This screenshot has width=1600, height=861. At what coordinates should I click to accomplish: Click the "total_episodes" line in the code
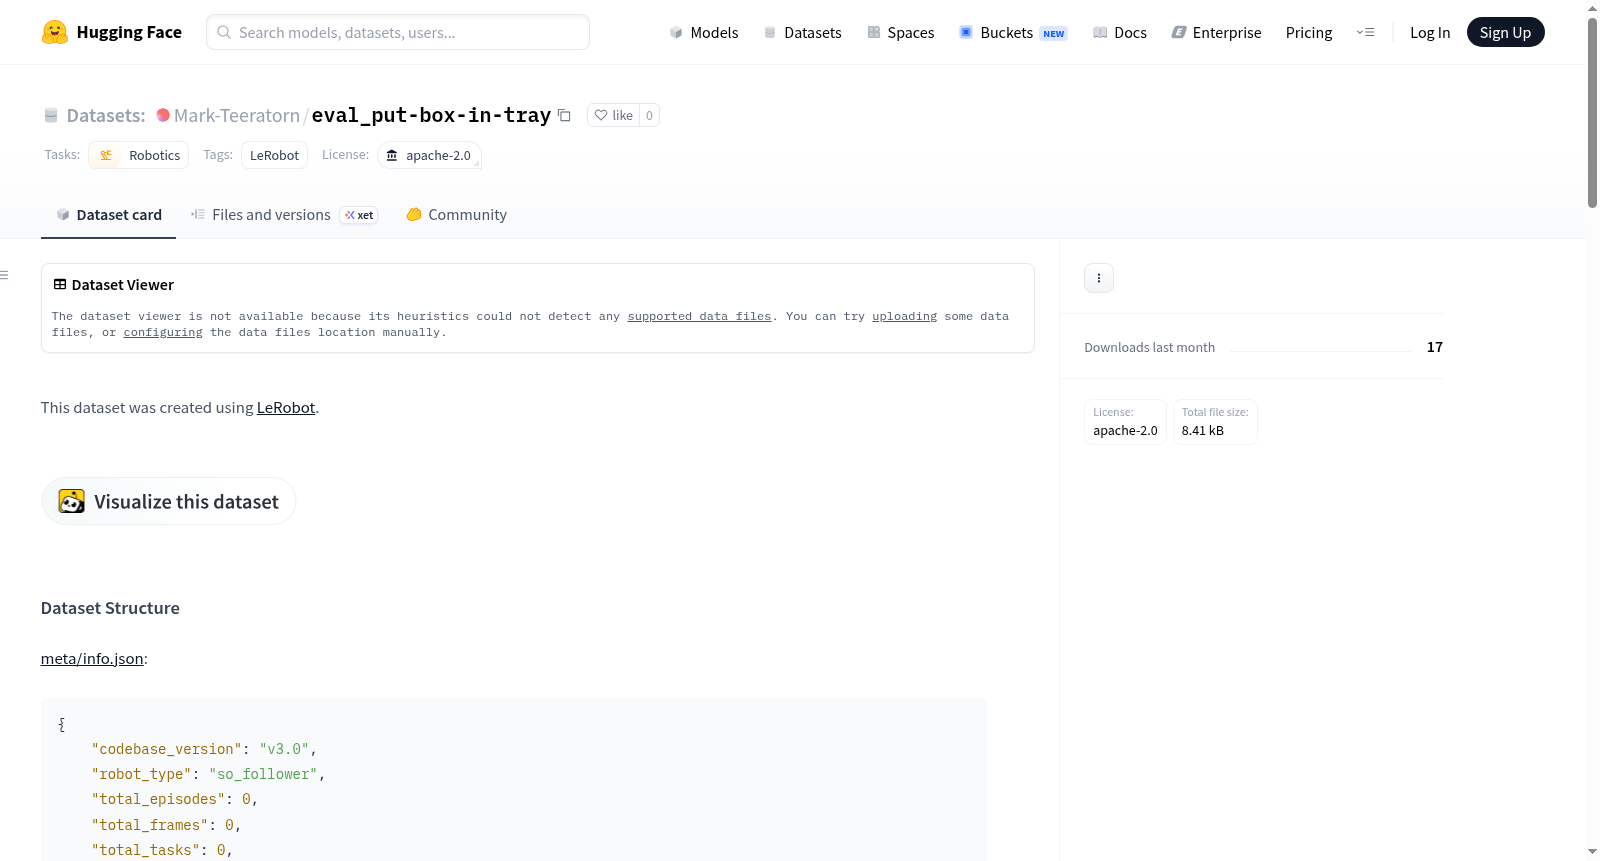coord(175,799)
